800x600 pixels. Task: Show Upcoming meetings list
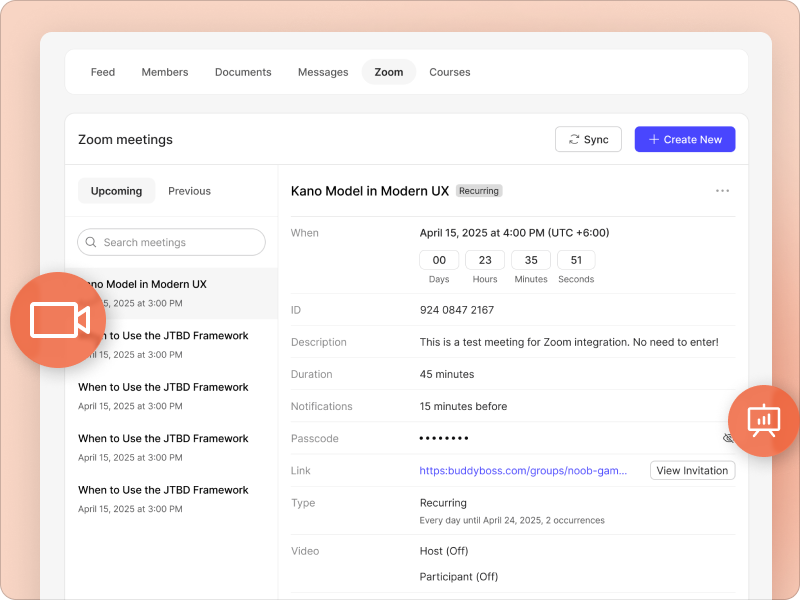(x=116, y=191)
